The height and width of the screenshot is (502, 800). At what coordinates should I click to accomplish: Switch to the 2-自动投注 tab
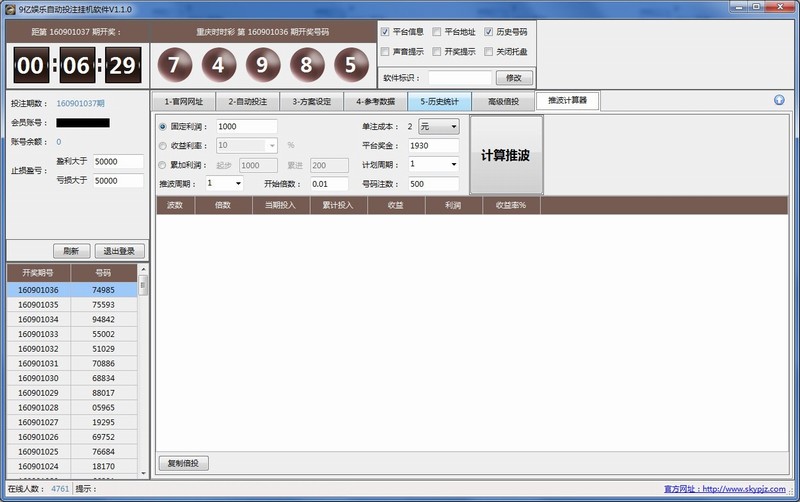(247, 101)
